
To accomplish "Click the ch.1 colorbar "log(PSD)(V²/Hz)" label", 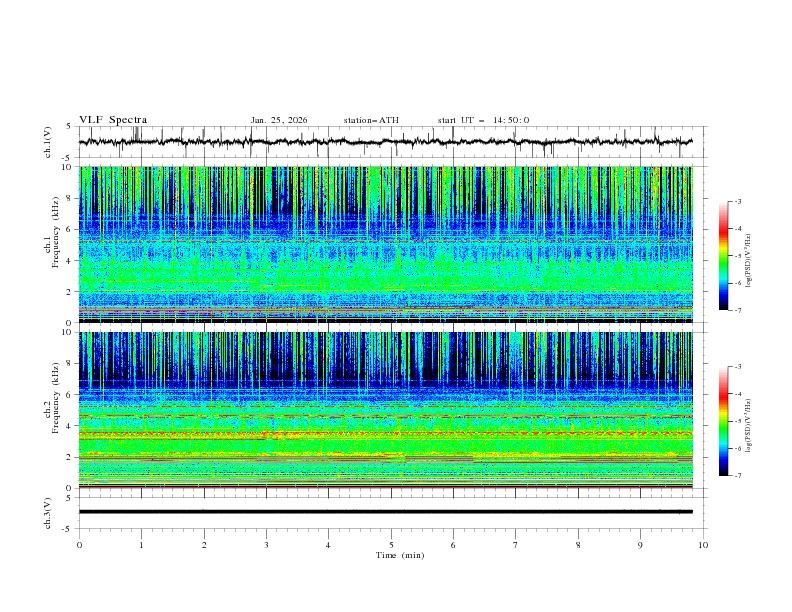I will coord(749,261).
